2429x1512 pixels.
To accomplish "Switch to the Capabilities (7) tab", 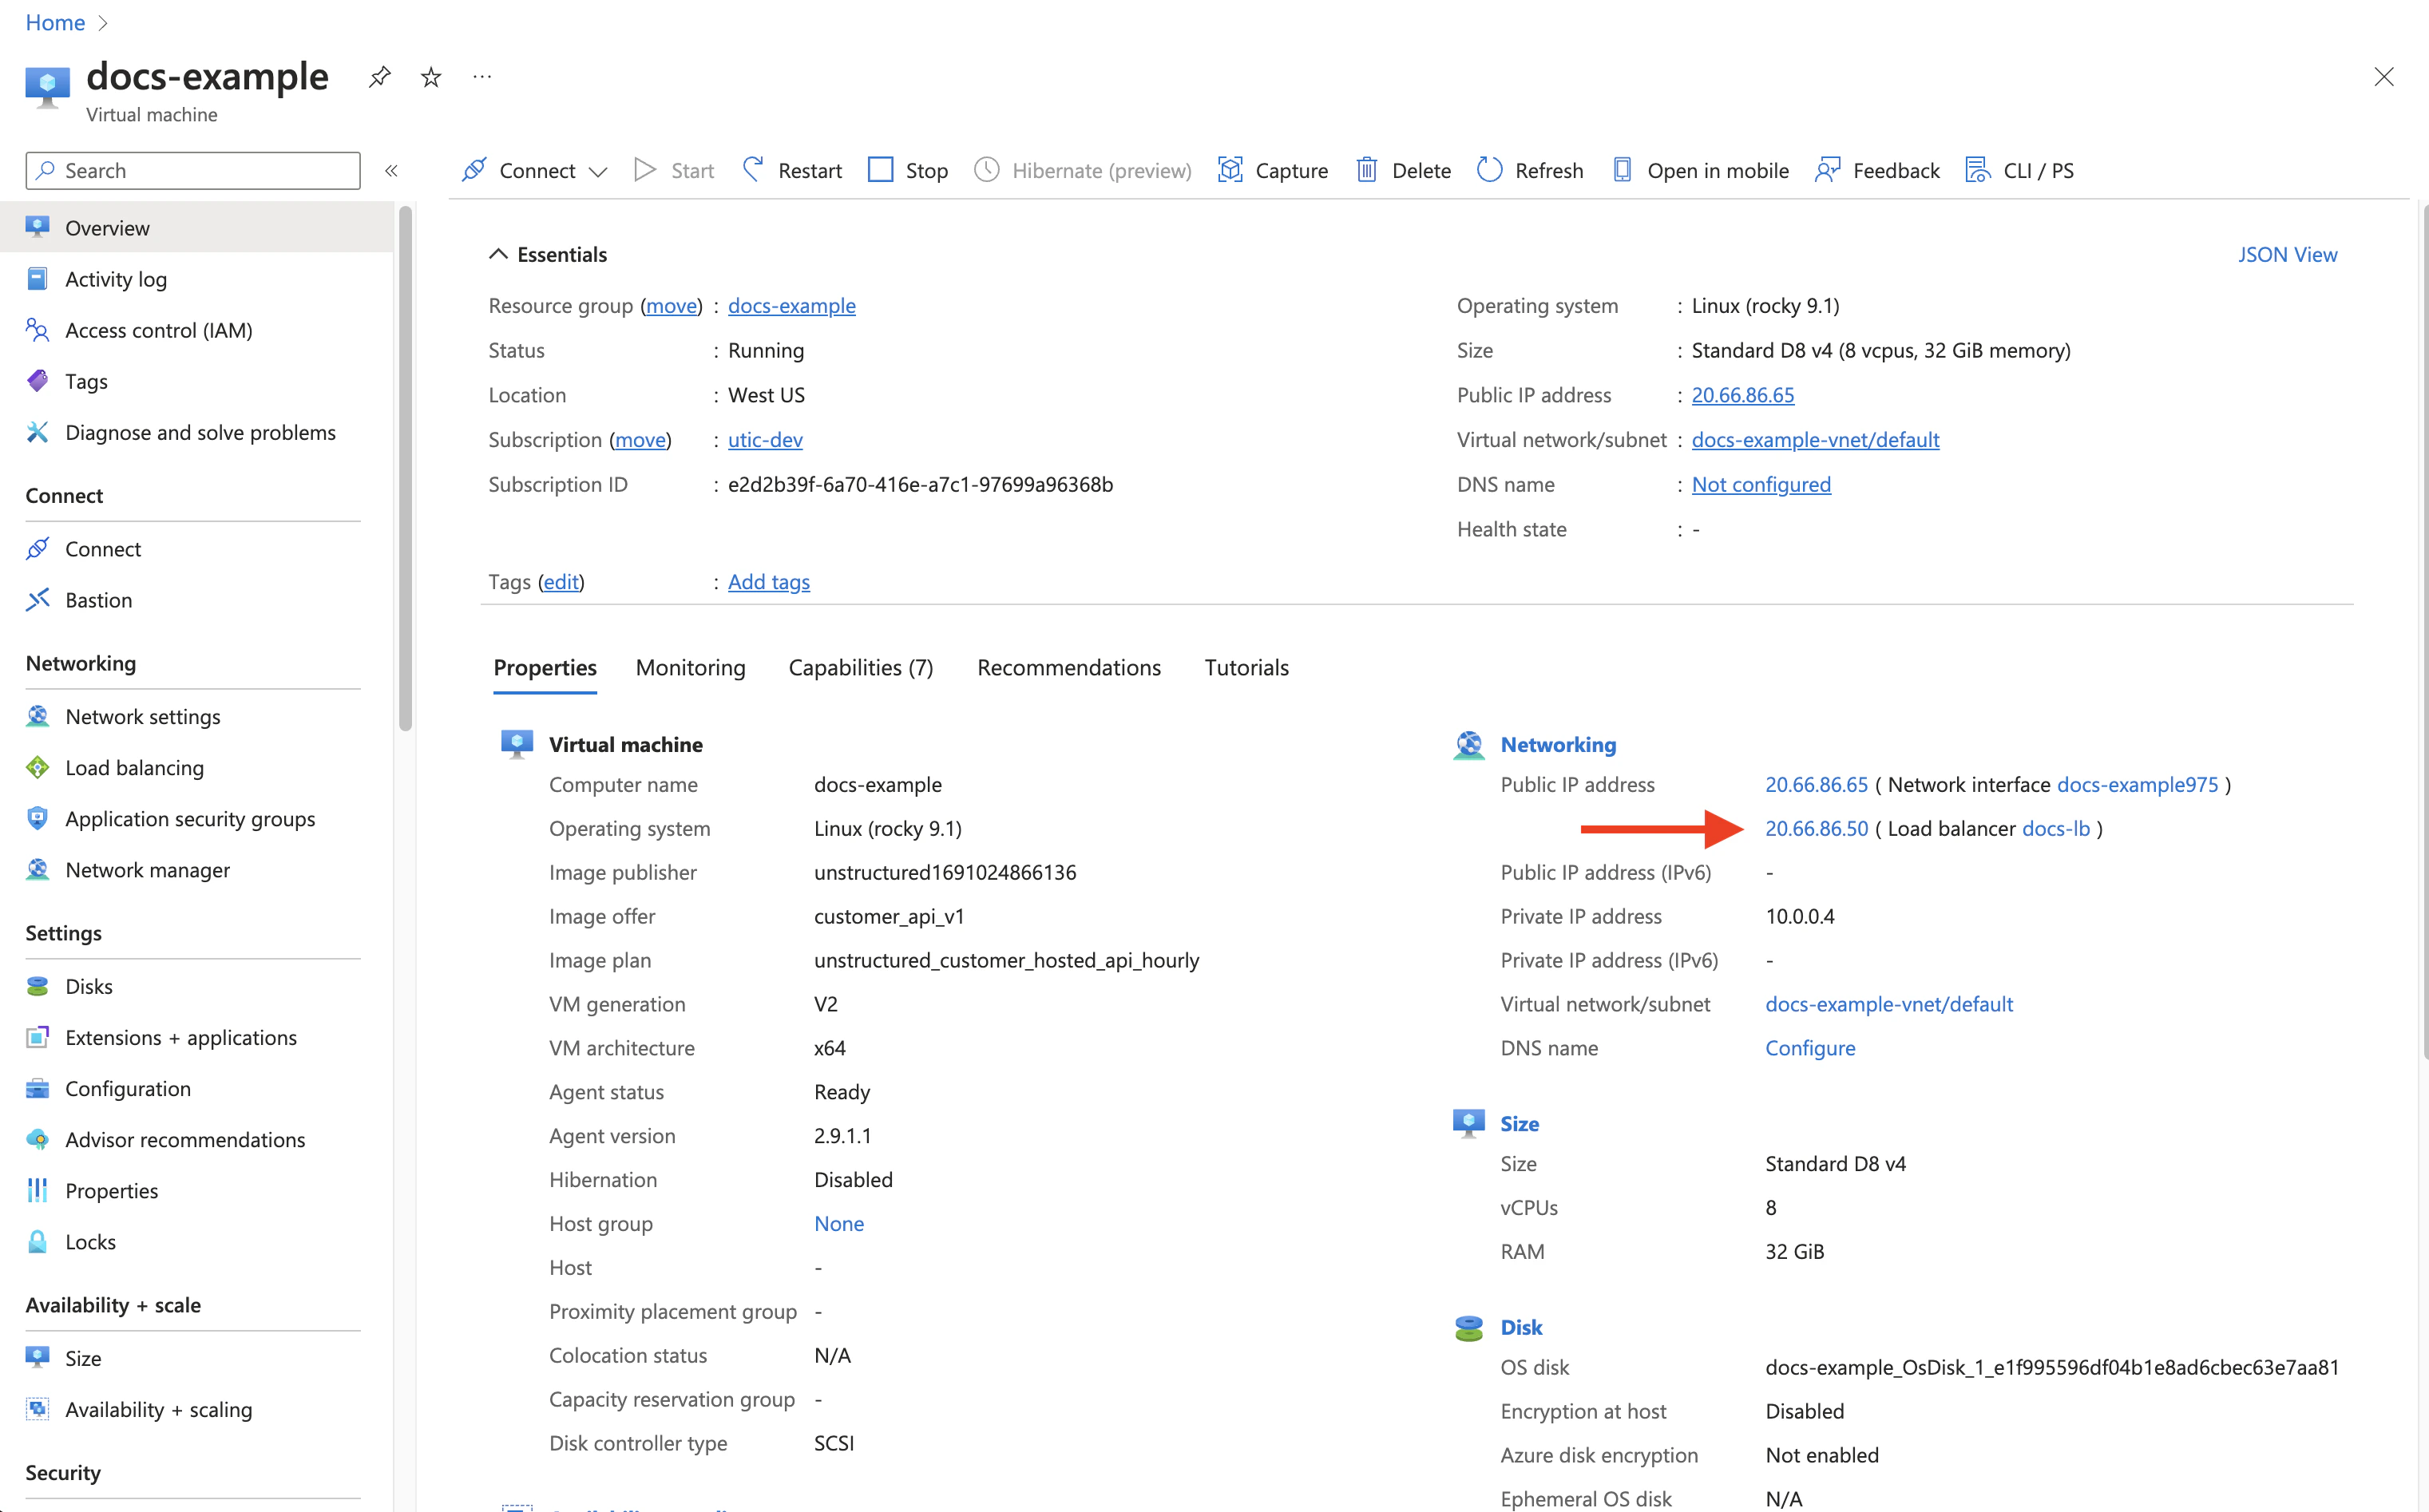I will tap(860, 667).
